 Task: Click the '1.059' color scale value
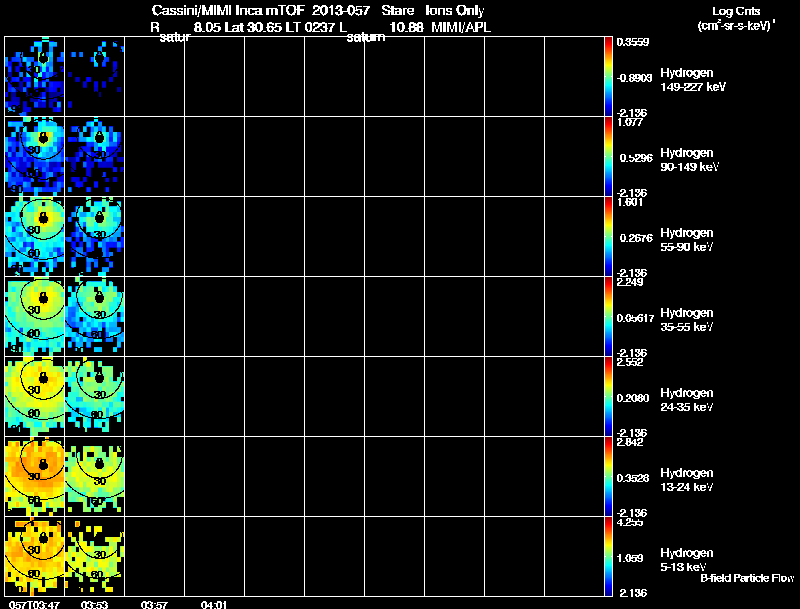[630, 558]
